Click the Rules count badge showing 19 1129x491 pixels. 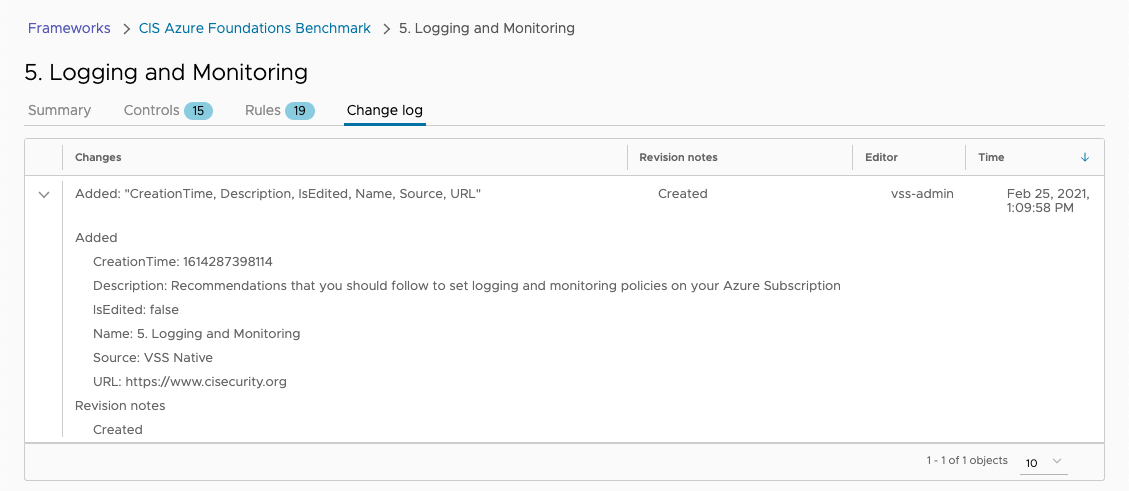300,111
